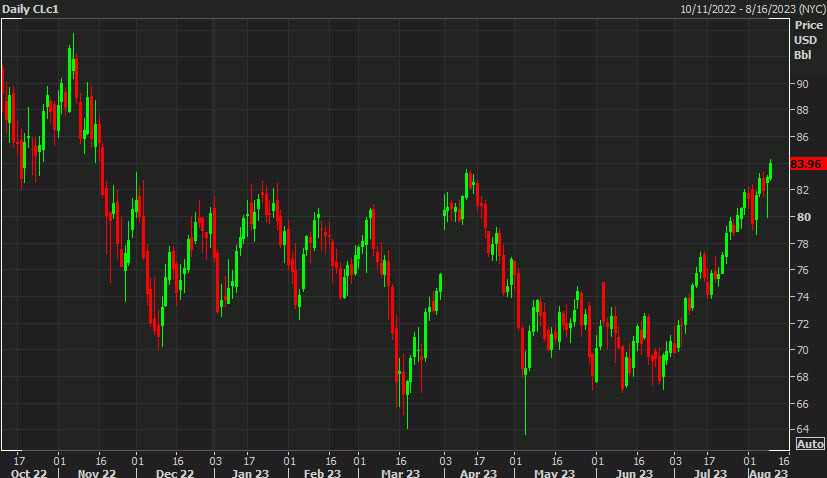Click the 10/11/2022 - 8/16/2023 (NYC) date range
Screen dimensions: 827x478
click(753, 9)
